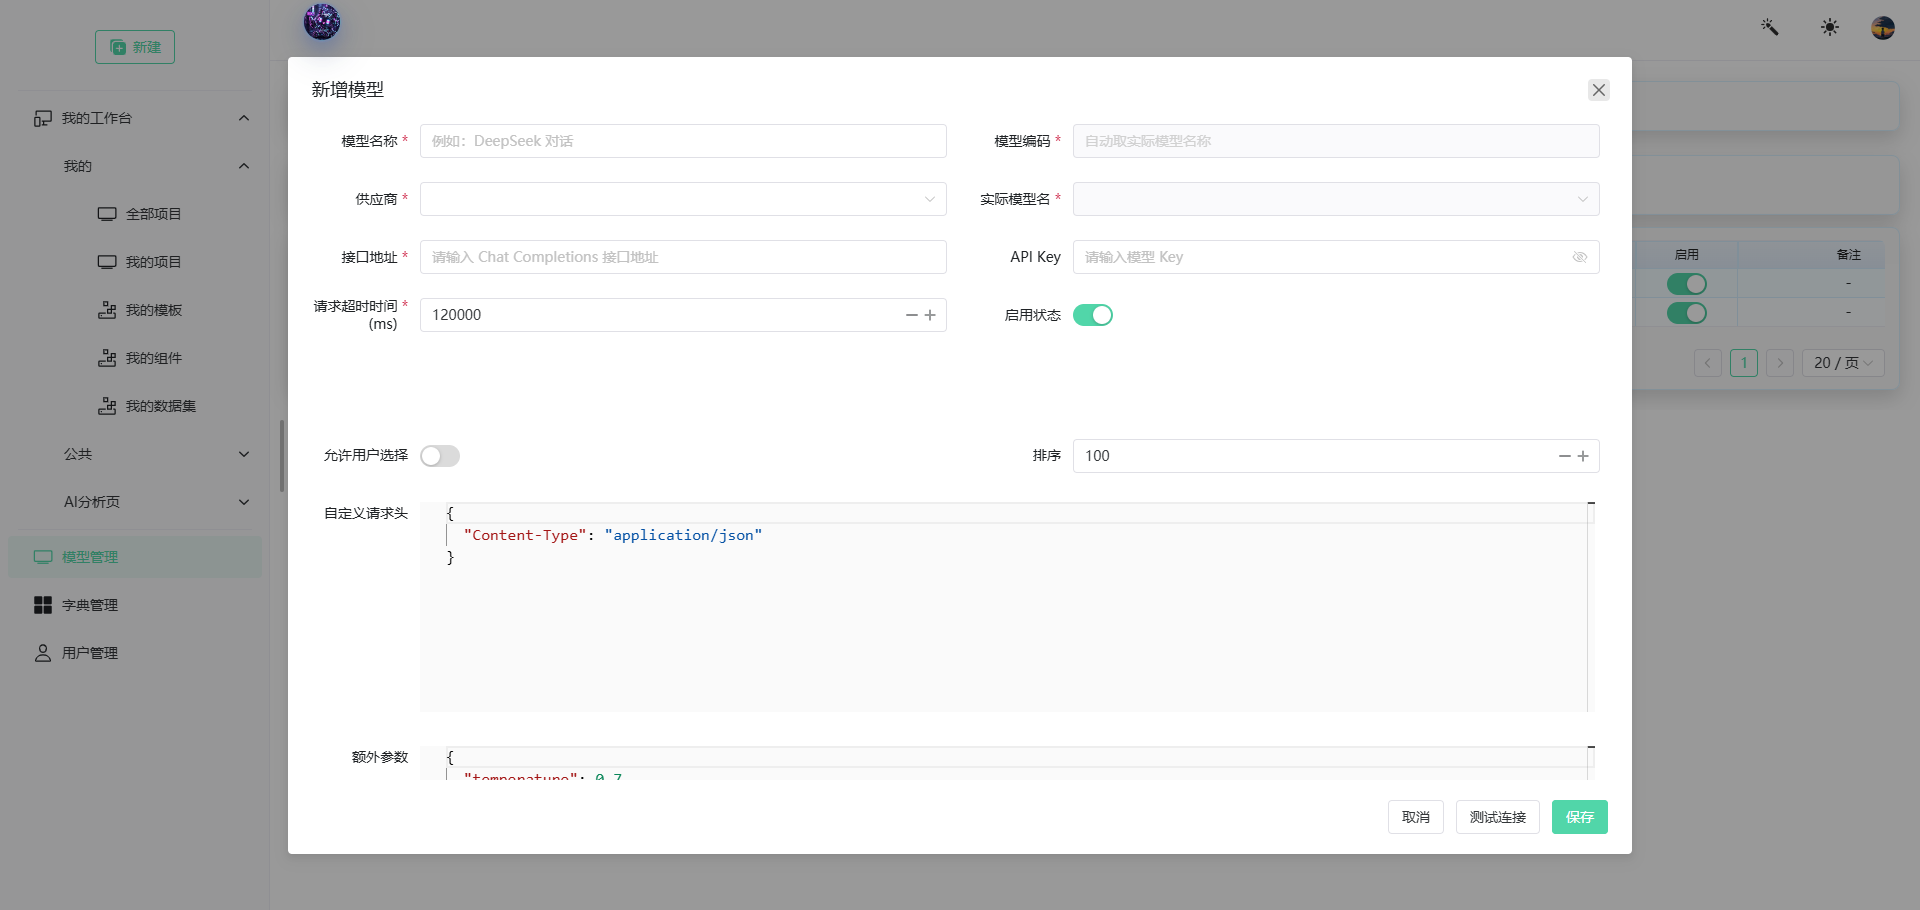The height and width of the screenshot is (910, 1920).
Task: Increase timeout with the plus stepper
Action: 930,315
